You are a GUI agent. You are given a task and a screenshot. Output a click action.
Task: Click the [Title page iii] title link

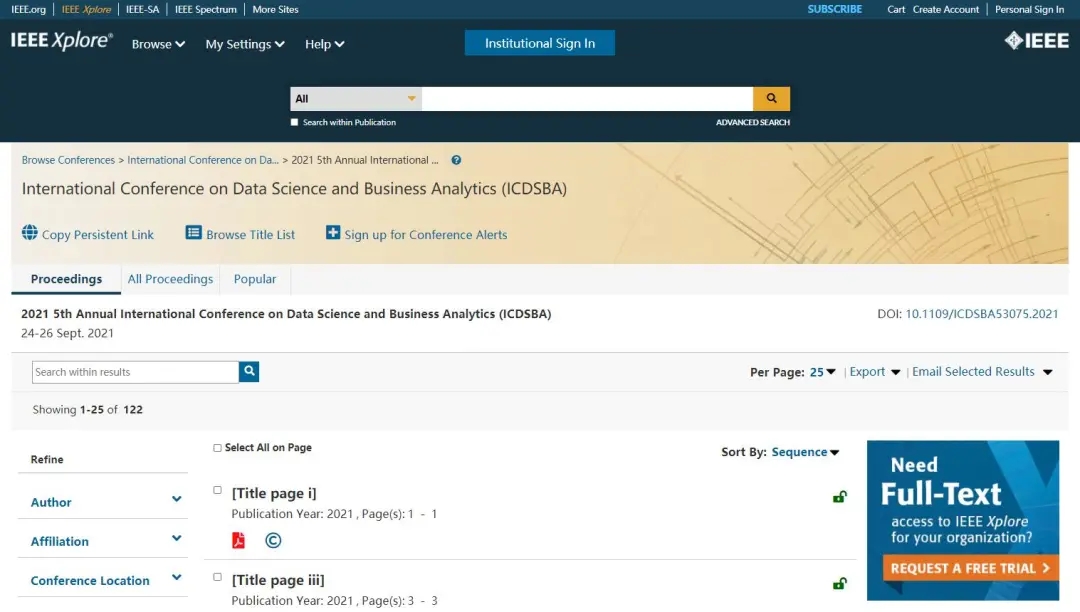tap(278, 580)
